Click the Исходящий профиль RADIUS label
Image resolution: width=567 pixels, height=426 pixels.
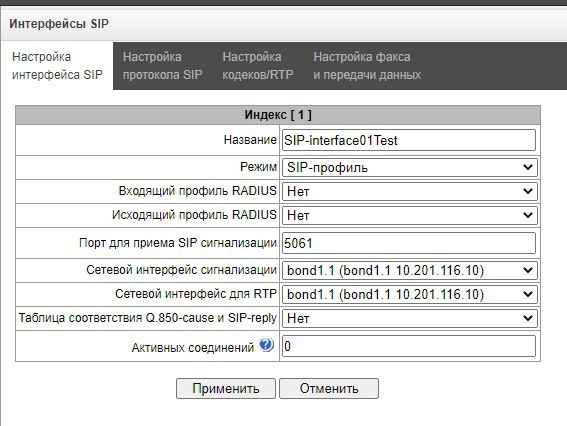click(x=194, y=215)
